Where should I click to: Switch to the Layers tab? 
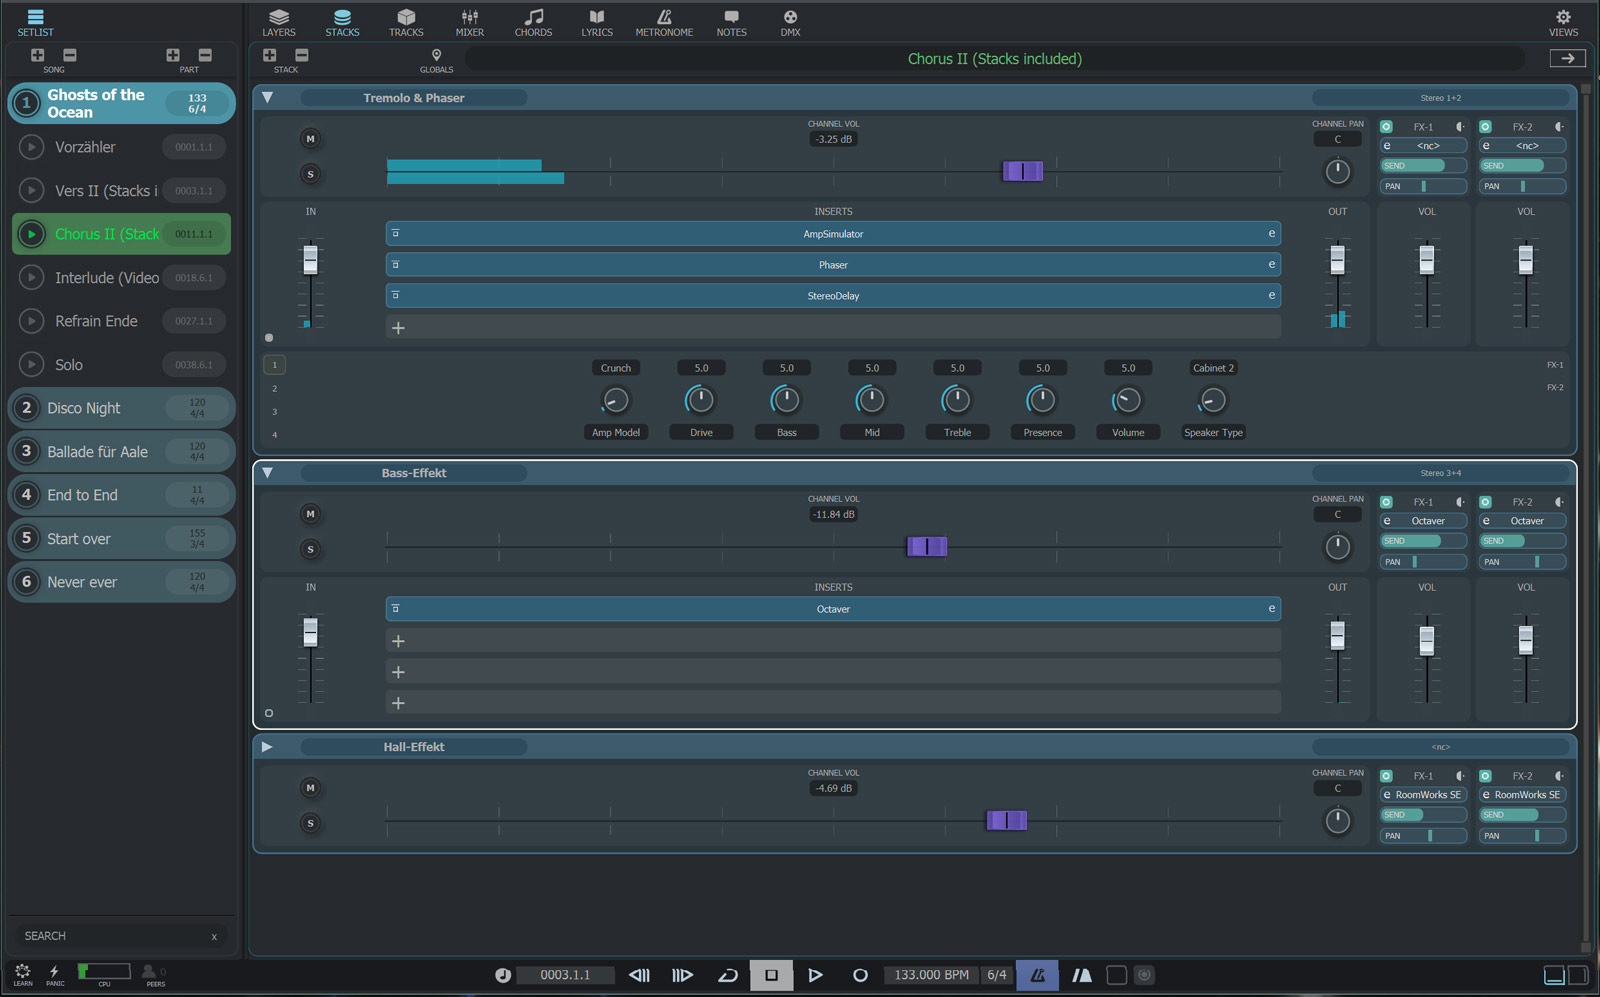[x=279, y=22]
